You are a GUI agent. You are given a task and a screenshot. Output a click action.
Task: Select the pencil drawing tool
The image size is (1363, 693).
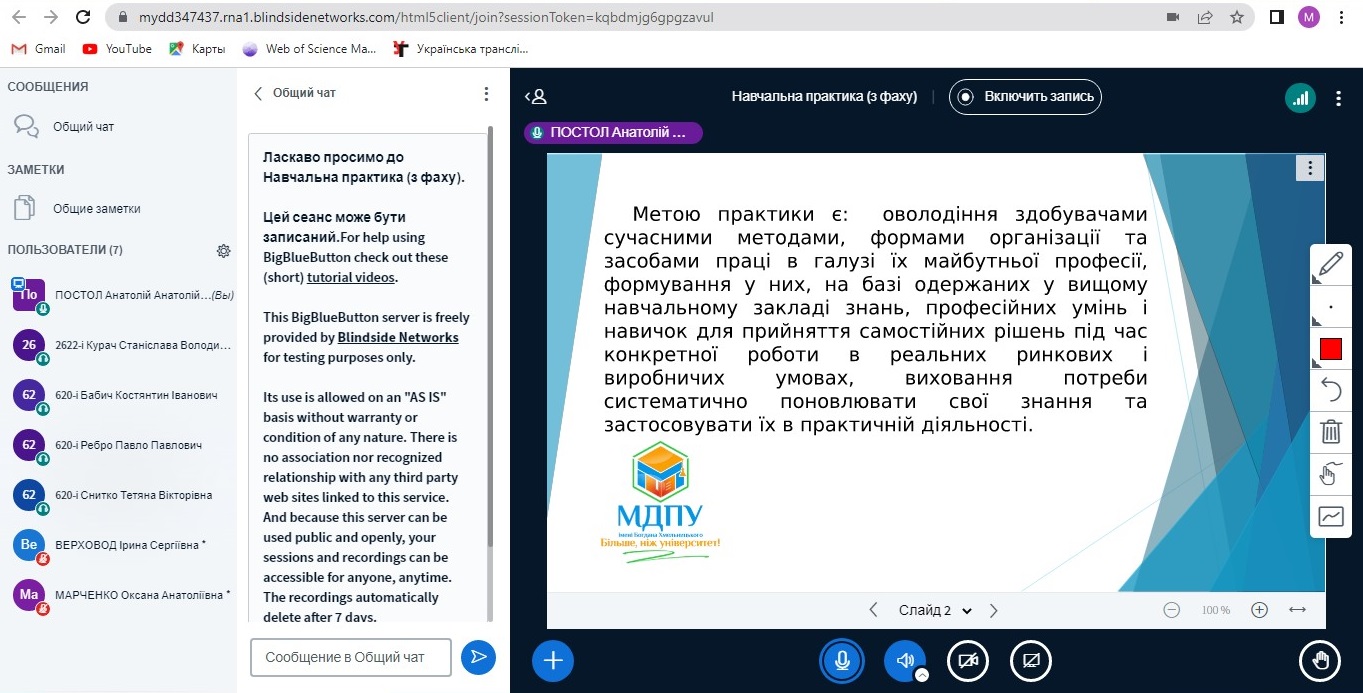pos(1331,265)
